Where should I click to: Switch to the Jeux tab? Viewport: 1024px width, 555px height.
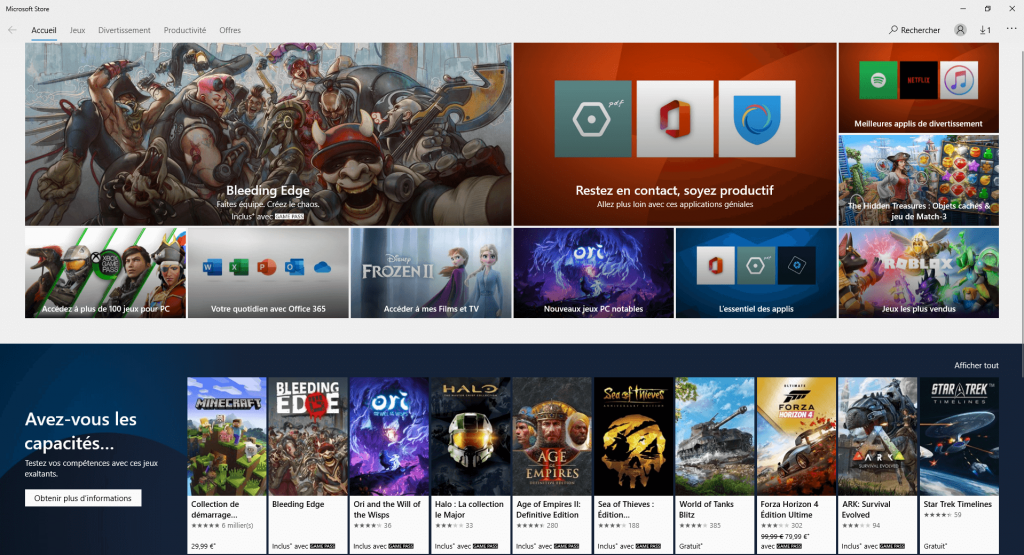click(77, 30)
